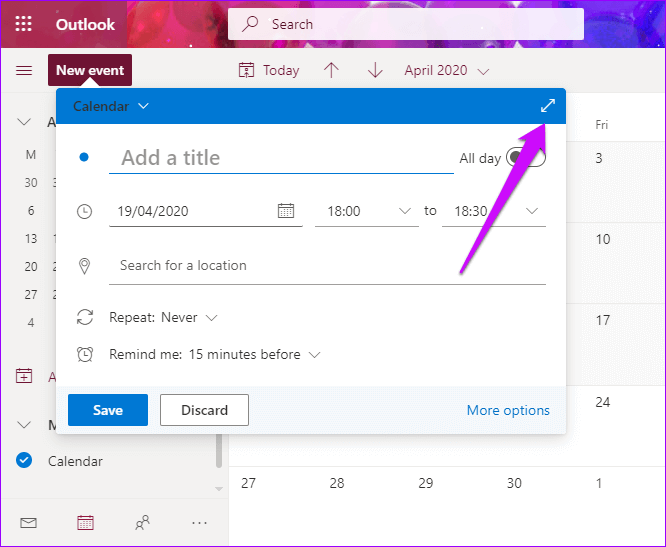Viewport: 666px width, 547px height.
Task: Click the Discard button
Action: [x=204, y=410]
